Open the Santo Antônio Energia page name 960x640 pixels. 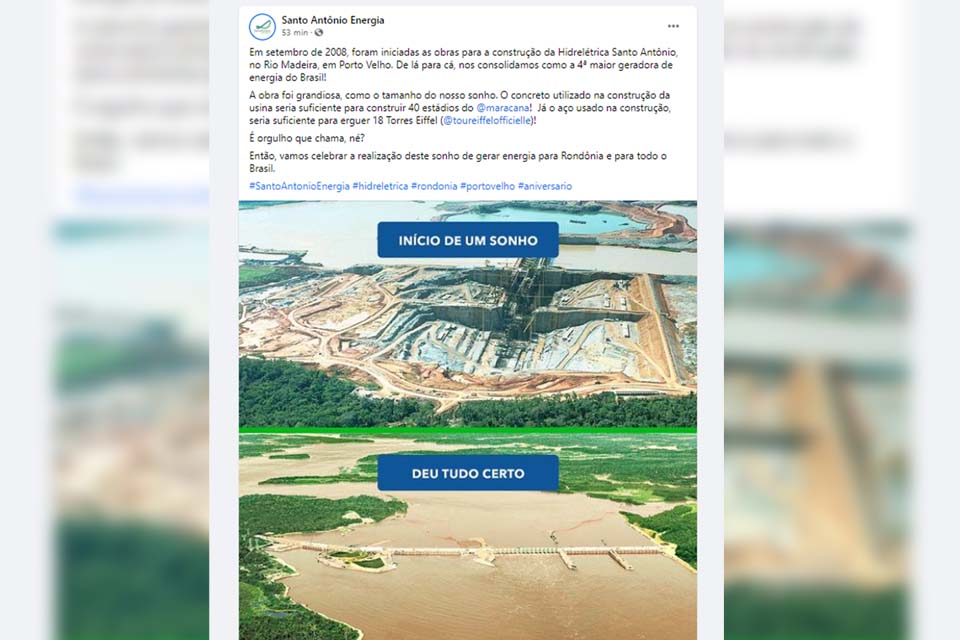pos(333,20)
